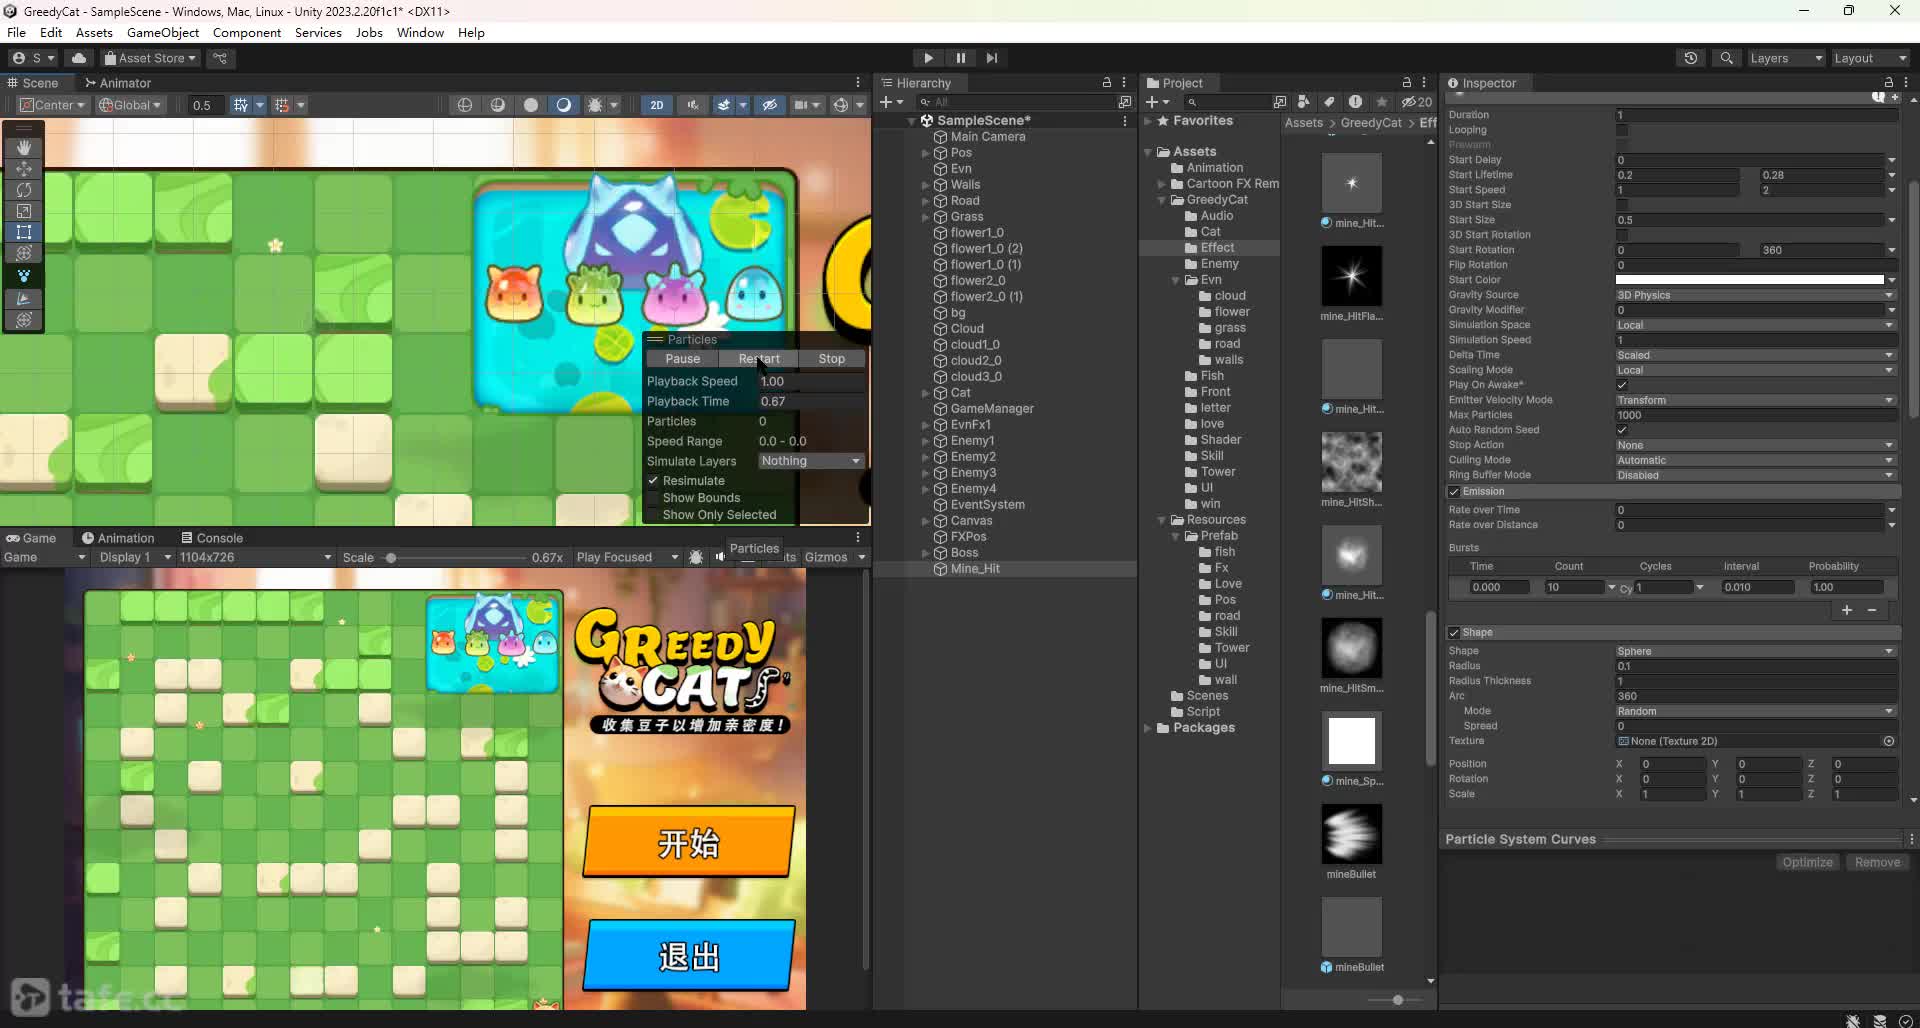
Task: Toggle the 3D Start Rotation checkbox
Action: pos(1622,235)
